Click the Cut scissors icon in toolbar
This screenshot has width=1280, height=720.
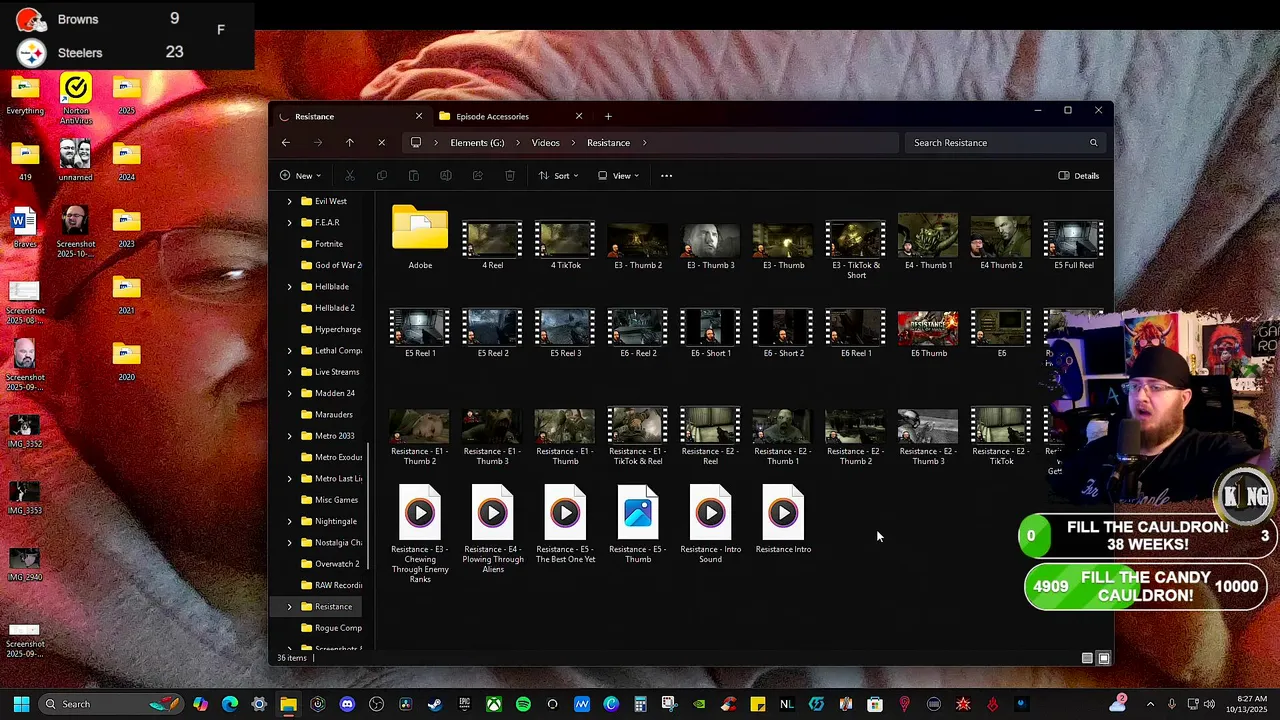(x=350, y=176)
